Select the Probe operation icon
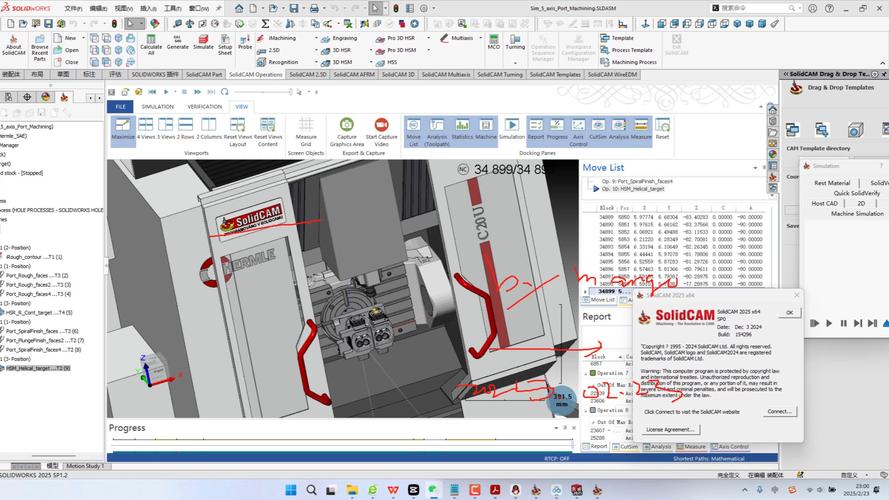The height and width of the screenshot is (500, 889). tap(245, 42)
